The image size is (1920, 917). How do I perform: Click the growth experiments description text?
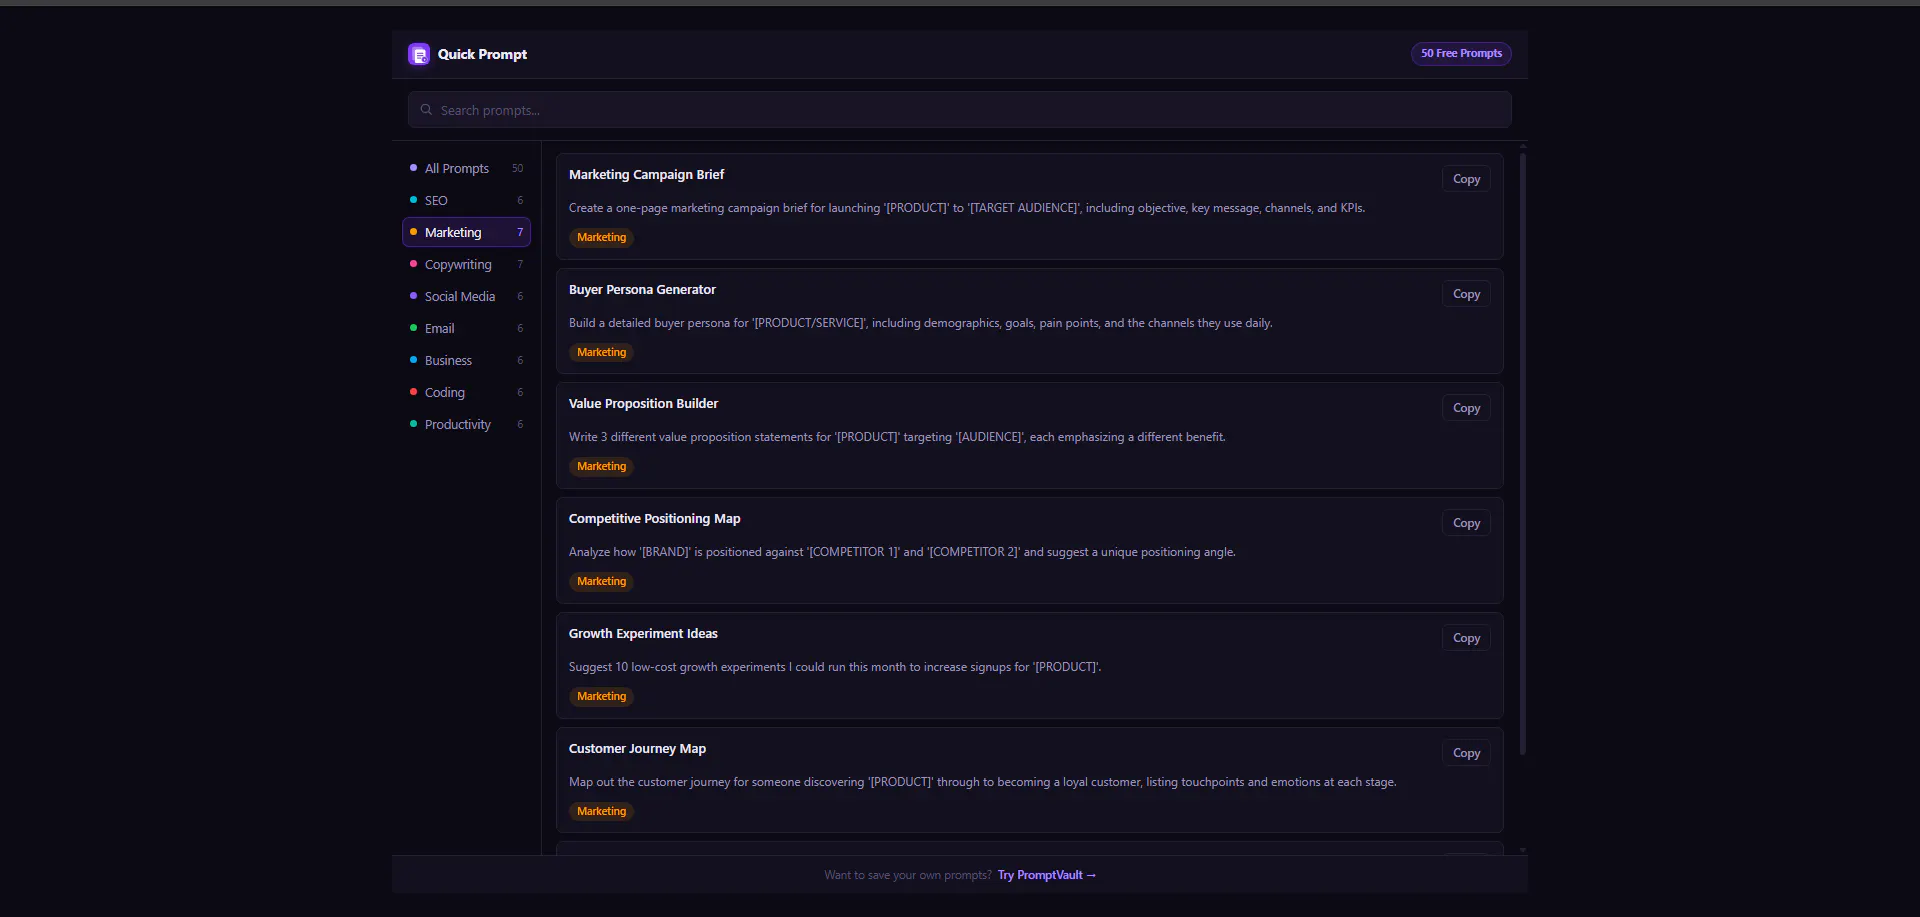pos(835,667)
